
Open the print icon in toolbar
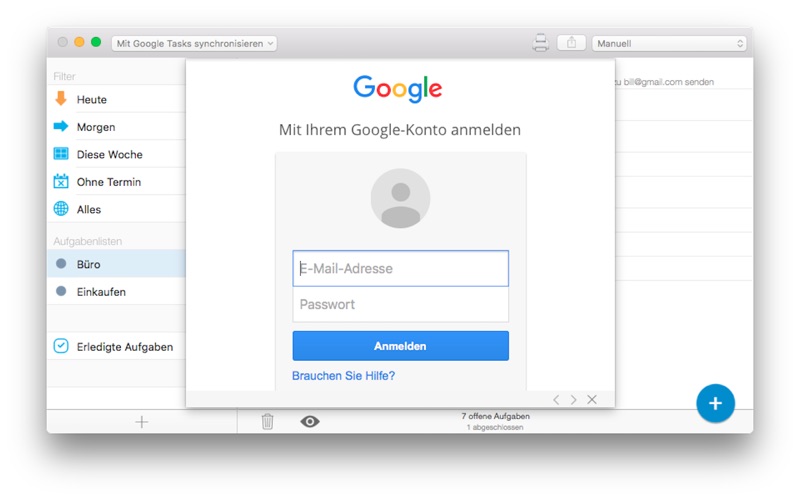coord(540,43)
